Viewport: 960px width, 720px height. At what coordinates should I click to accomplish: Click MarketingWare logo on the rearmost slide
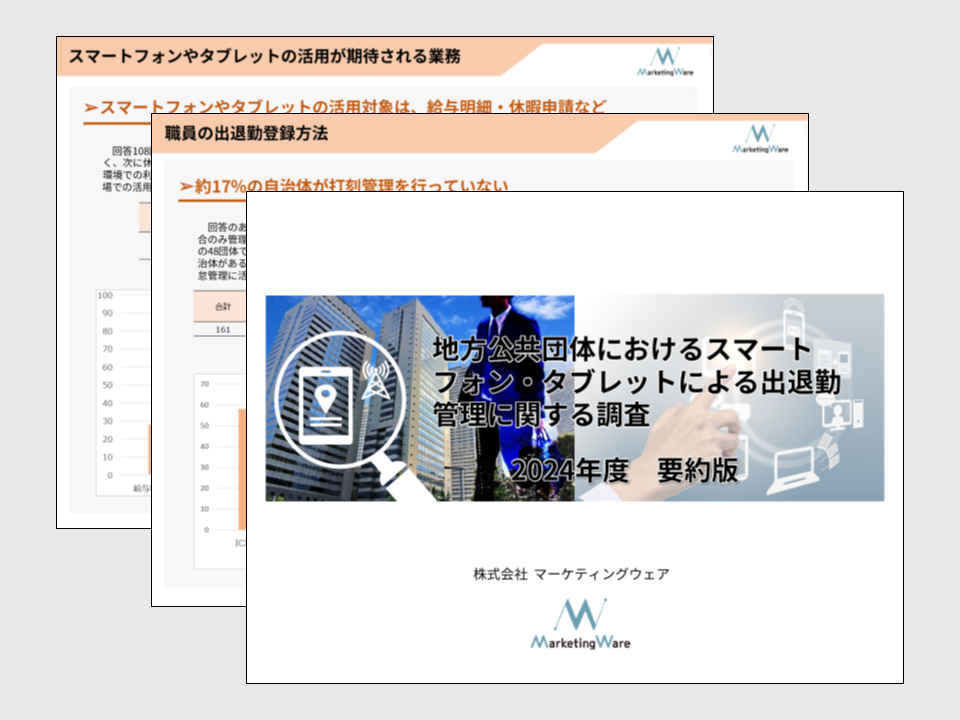(665, 60)
